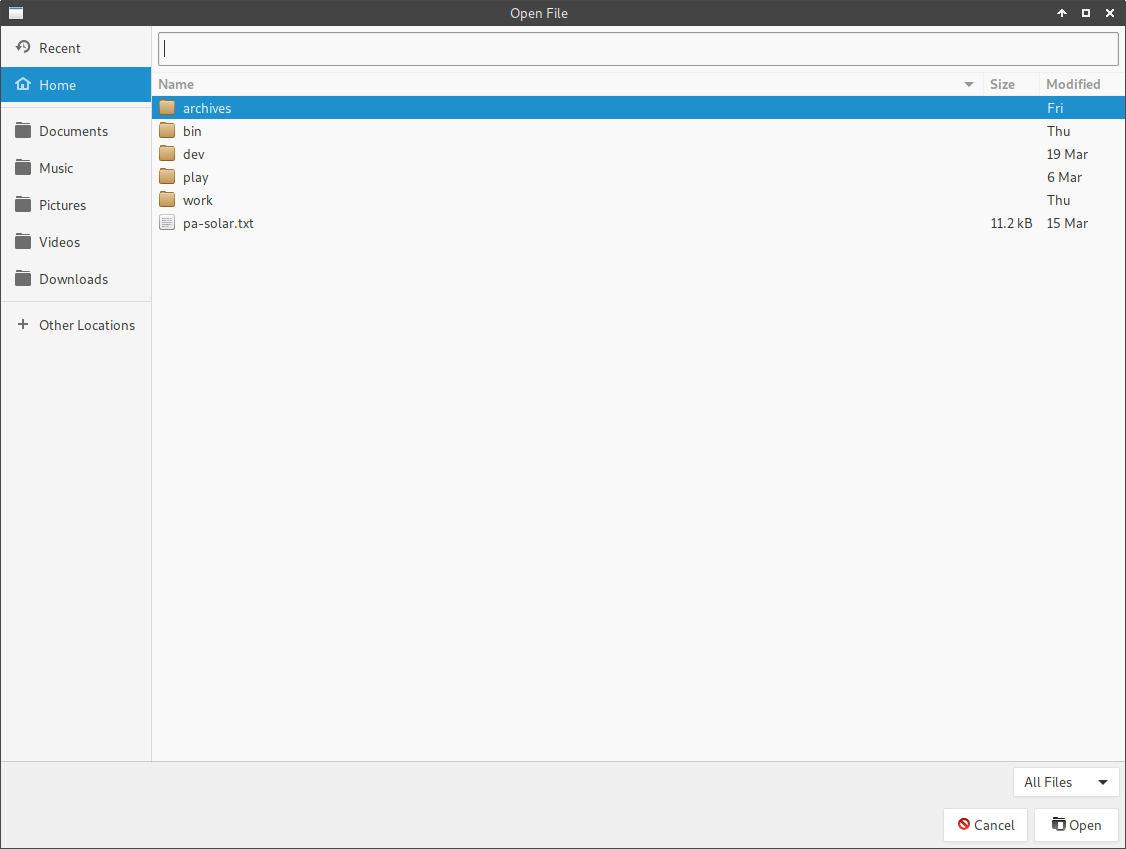Expand the All Files filter dropdown
The width and height of the screenshot is (1126, 849).
pyautogui.click(x=1065, y=782)
